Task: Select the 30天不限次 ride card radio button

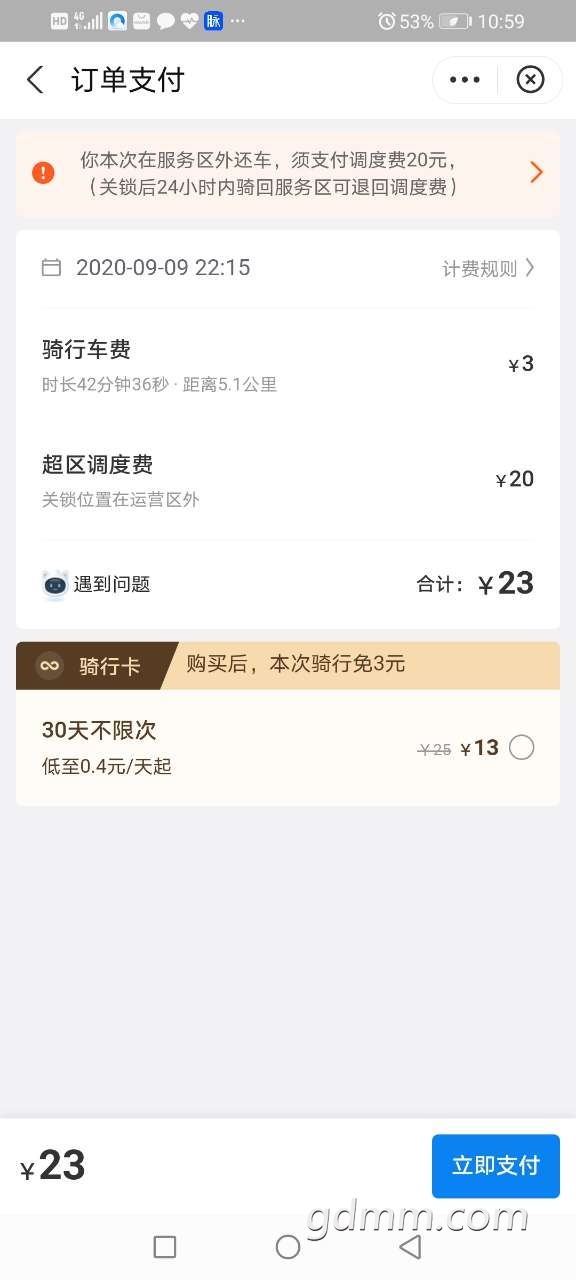Action: pyautogui.click(x=522, y=747)
